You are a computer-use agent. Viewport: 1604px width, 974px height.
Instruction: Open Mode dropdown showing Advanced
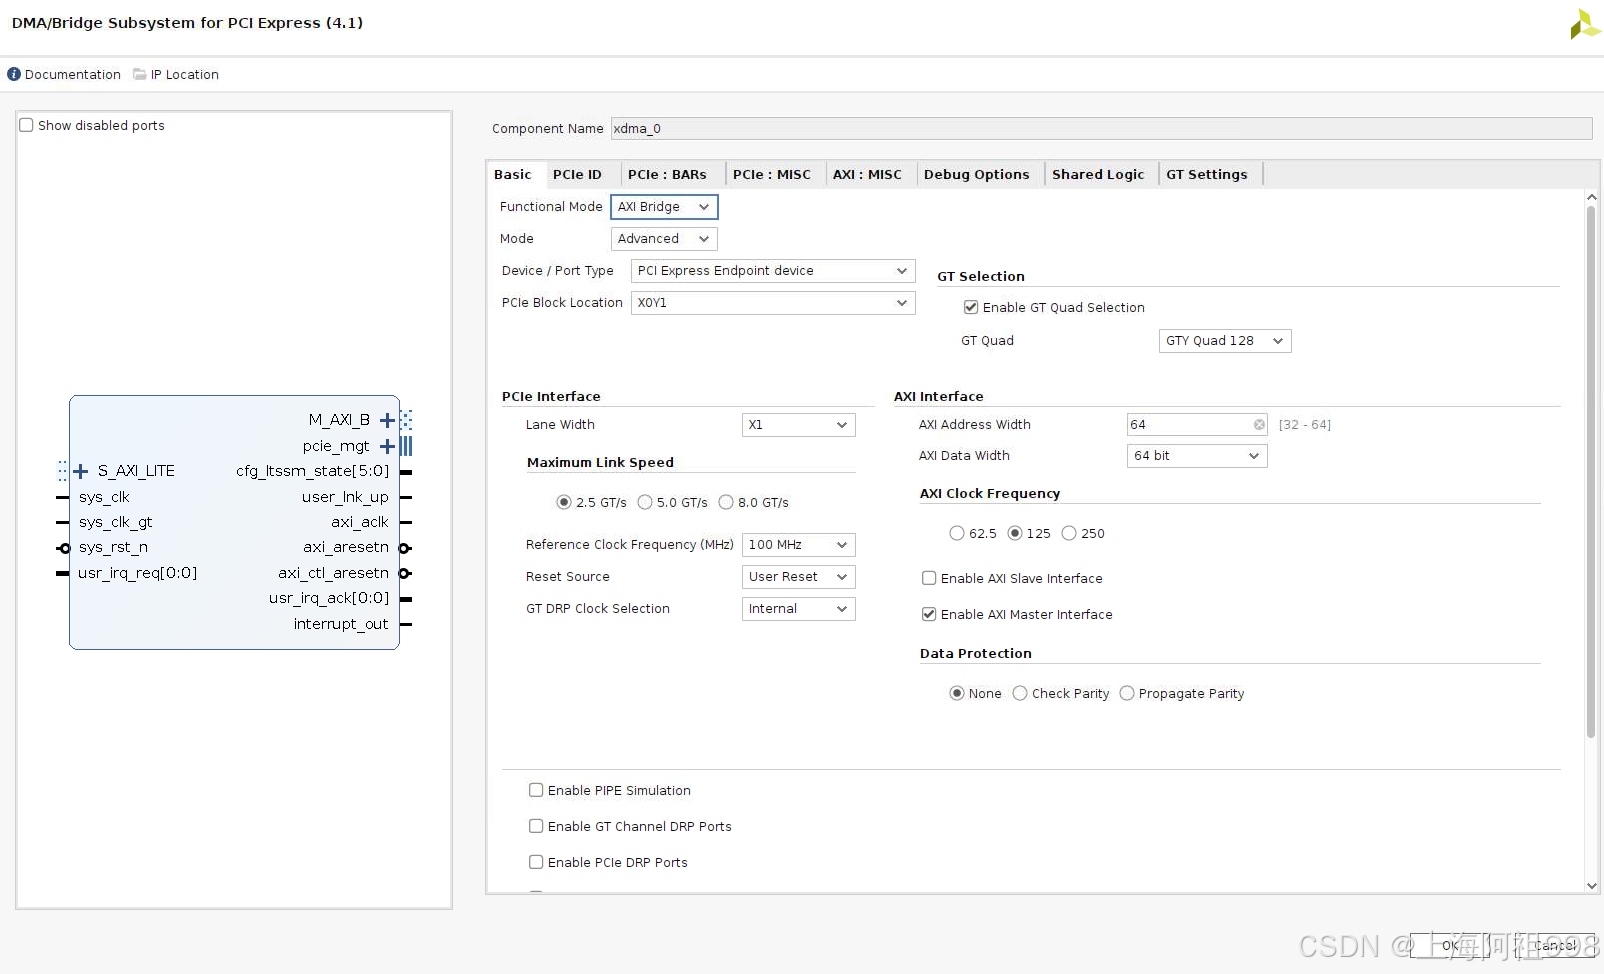click(664, 239)
